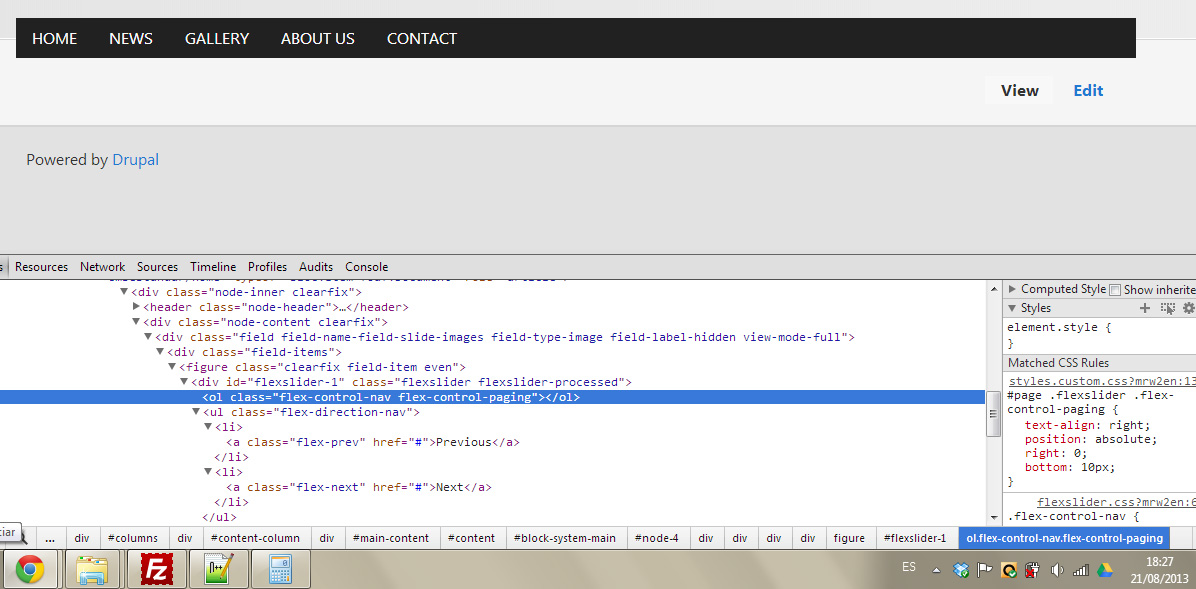Open FileZilla from the taskbar
The image size is (1196, 589).
155,569
